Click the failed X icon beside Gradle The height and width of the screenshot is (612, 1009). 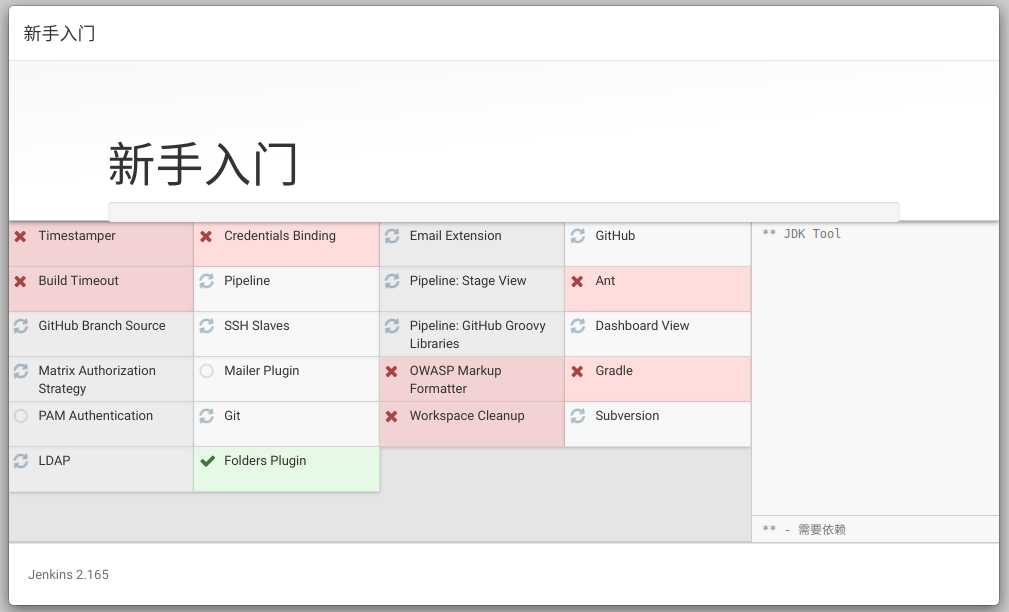[x=577, y=371]
